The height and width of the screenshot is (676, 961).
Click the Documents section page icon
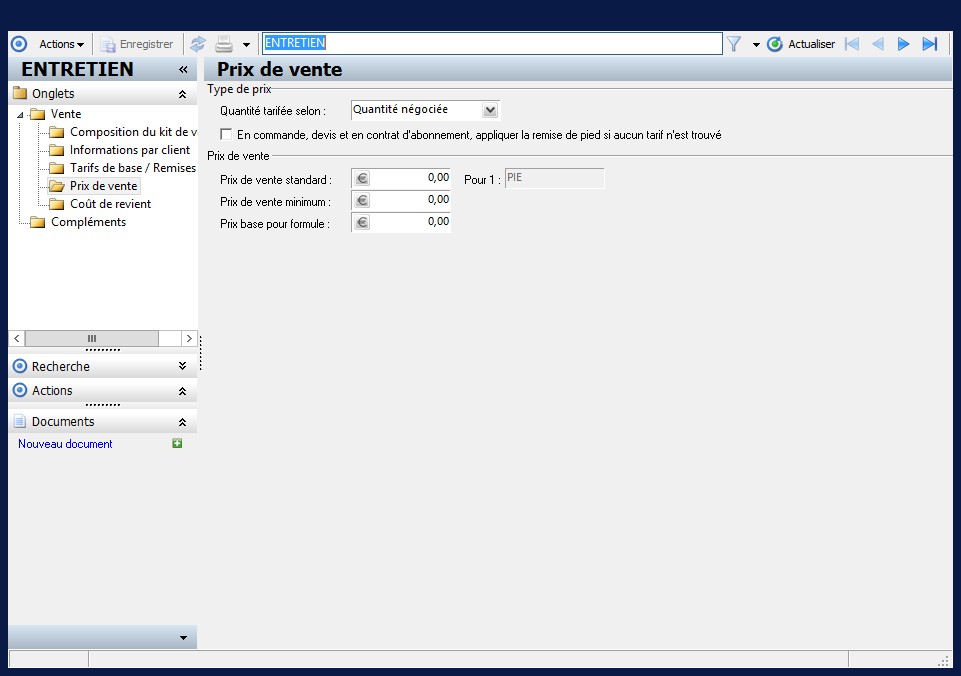click(20, 421)
